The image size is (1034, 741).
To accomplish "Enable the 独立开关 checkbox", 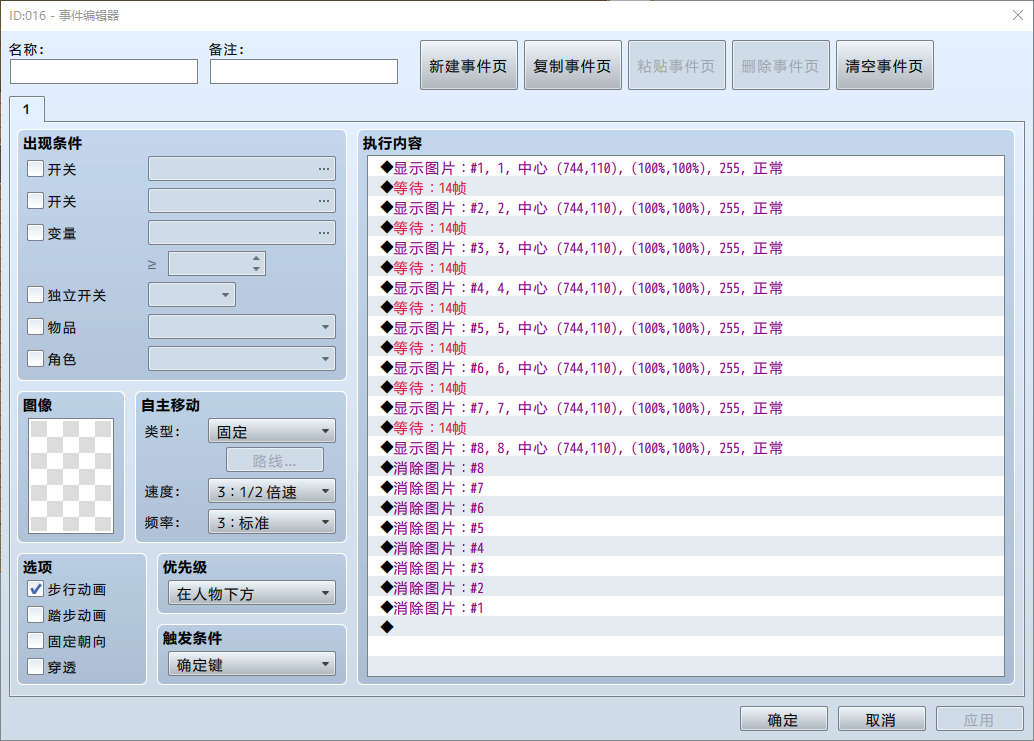I will pos(36,295).
